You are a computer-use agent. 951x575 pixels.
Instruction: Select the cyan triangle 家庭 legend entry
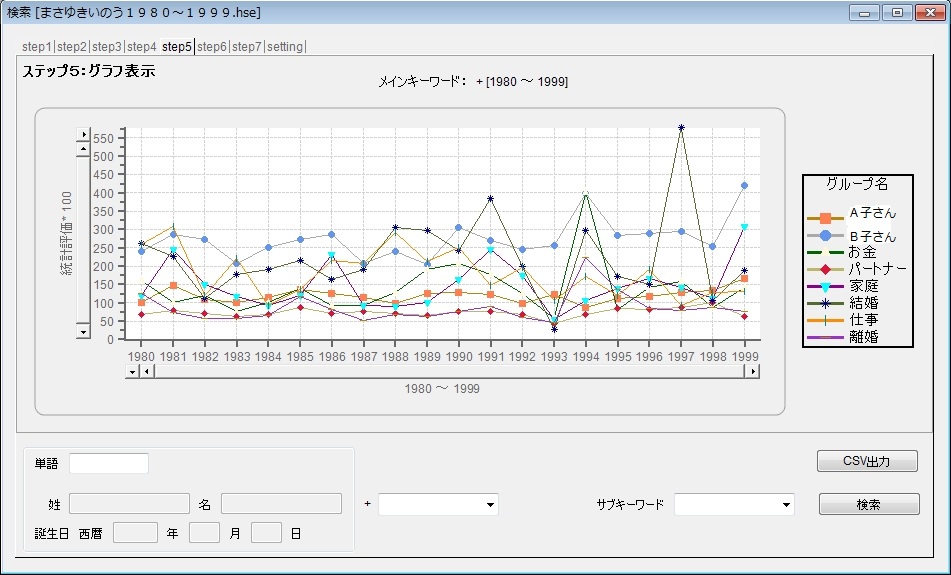pyautogui.click(x=825, y=286)
